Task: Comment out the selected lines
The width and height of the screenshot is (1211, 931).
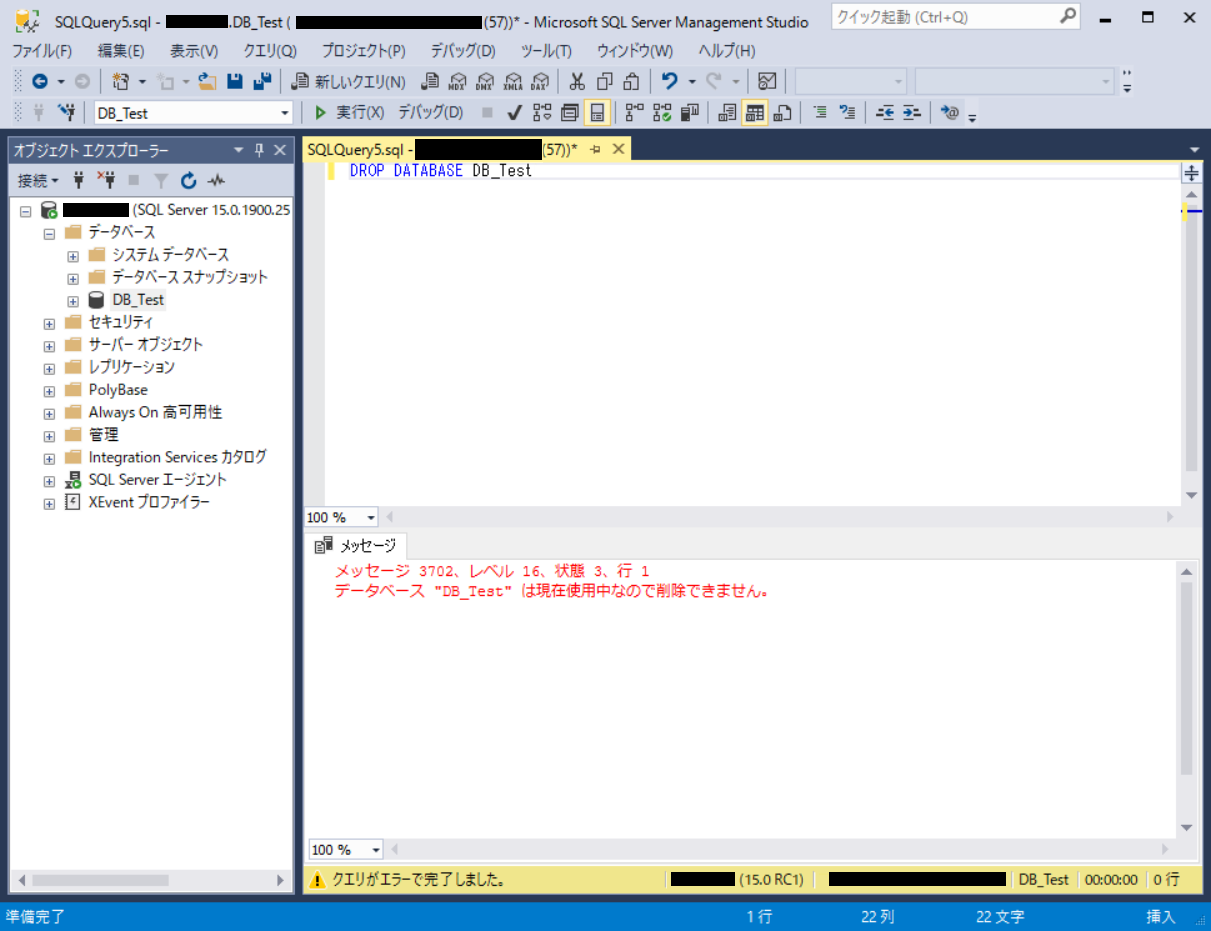Action: (x=820, y=113)
